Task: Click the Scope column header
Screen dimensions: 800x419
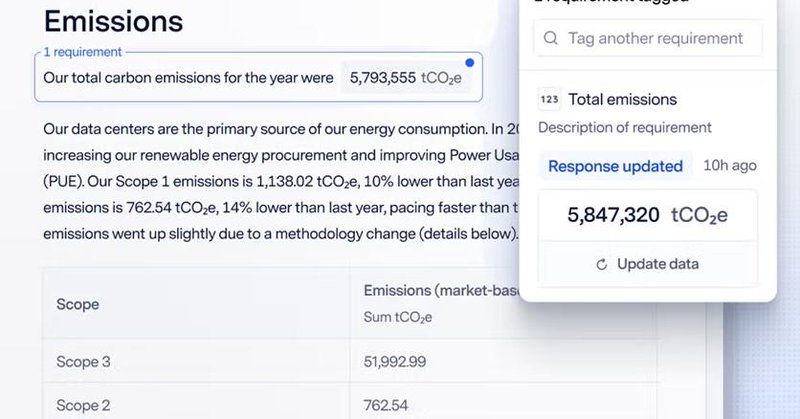Action: (78, 304)
